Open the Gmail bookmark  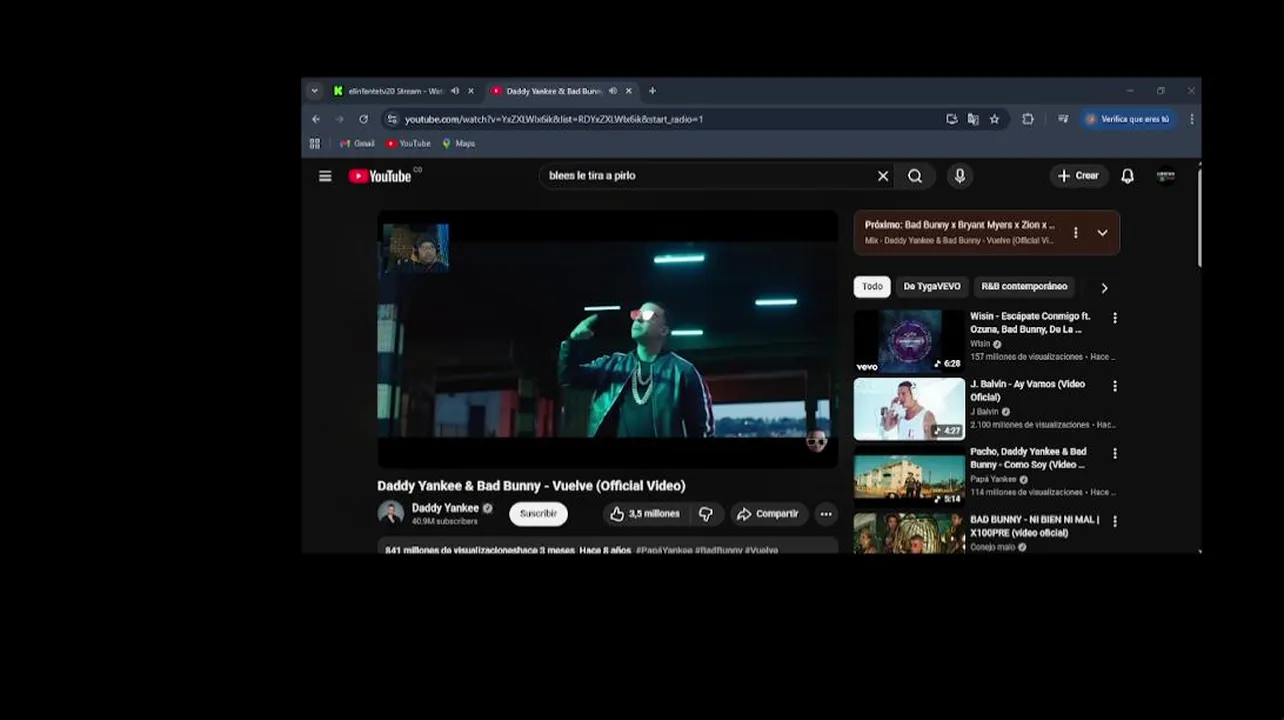coord(358,143)
